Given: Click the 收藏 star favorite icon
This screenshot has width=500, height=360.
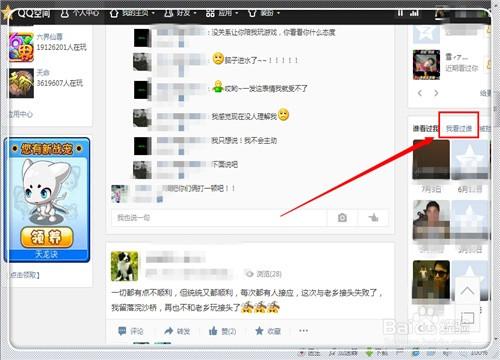Looking at the screenshot, I should point(259,331).
